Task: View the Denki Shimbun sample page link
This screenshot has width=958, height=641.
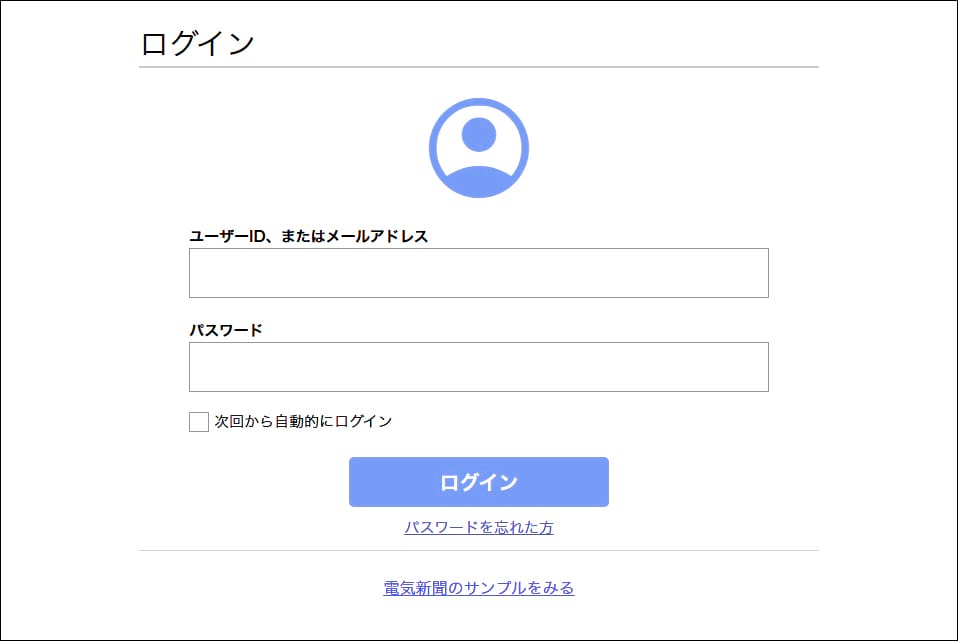Action: coord(478,588)
